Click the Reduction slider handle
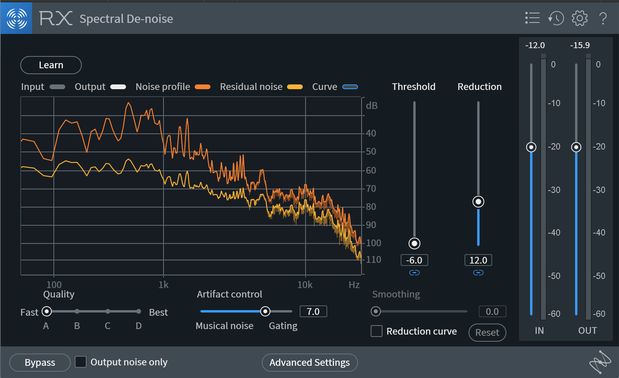 [478, 202]
